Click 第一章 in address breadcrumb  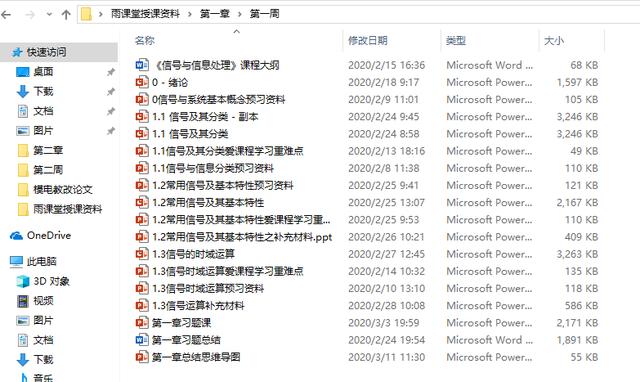pyautogui.click(x=215, y=14)
